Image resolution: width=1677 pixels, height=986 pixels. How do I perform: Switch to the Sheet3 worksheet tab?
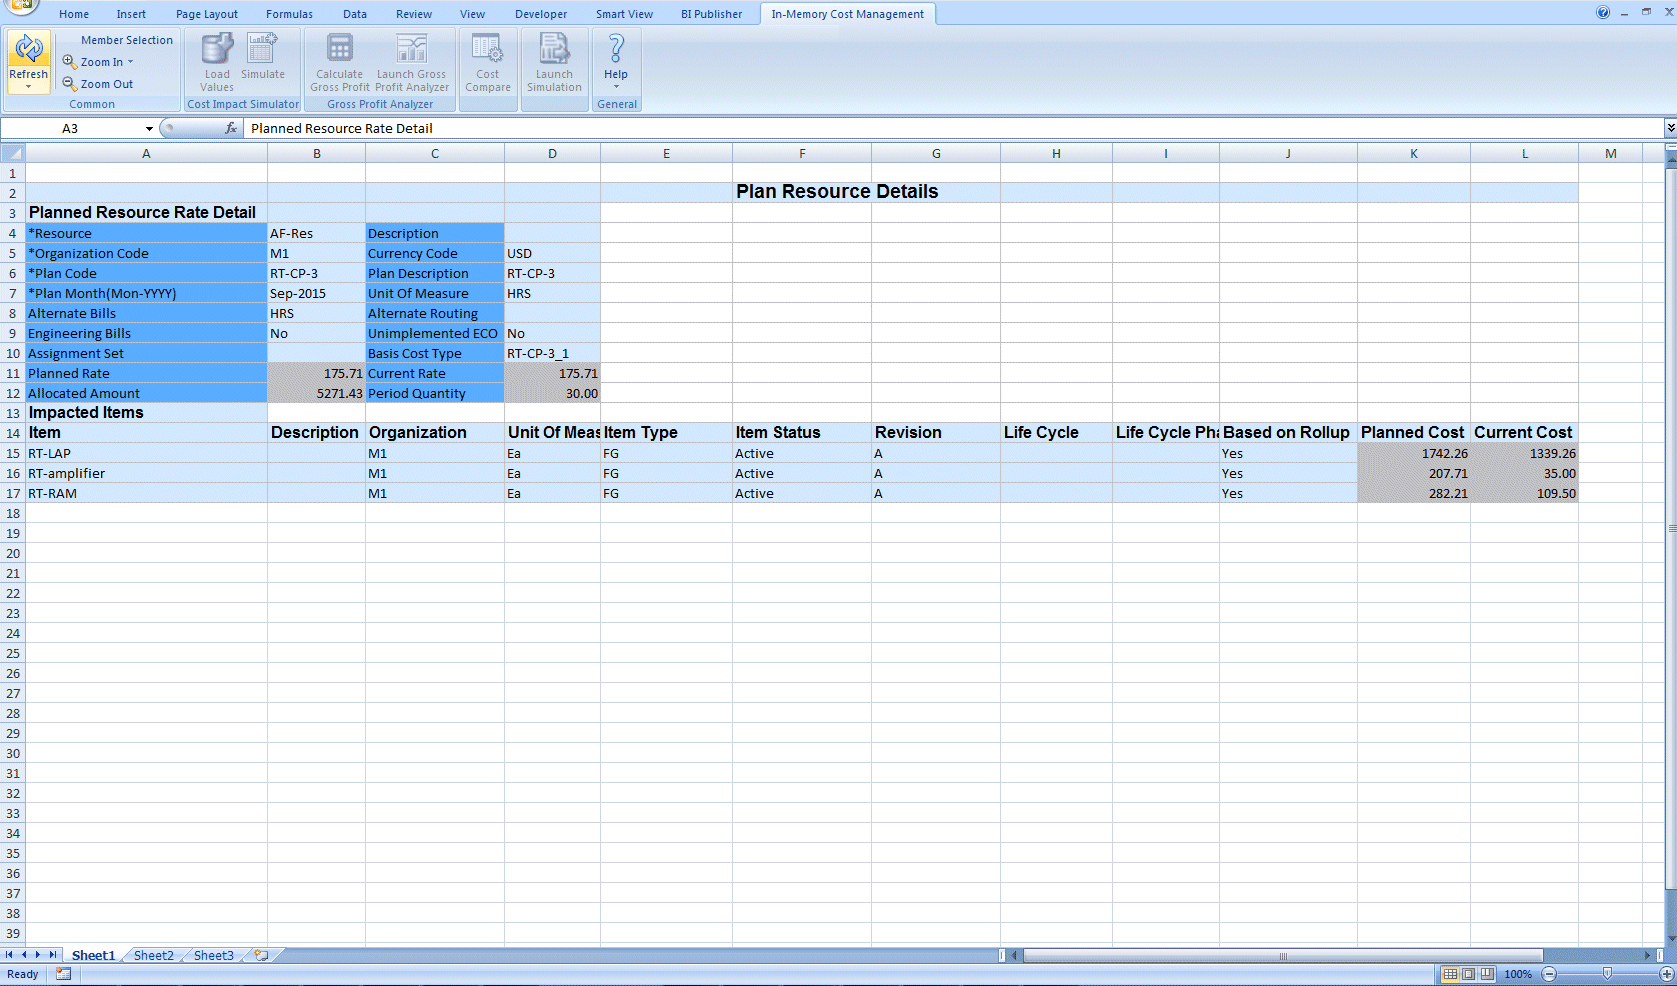(213, 955)
